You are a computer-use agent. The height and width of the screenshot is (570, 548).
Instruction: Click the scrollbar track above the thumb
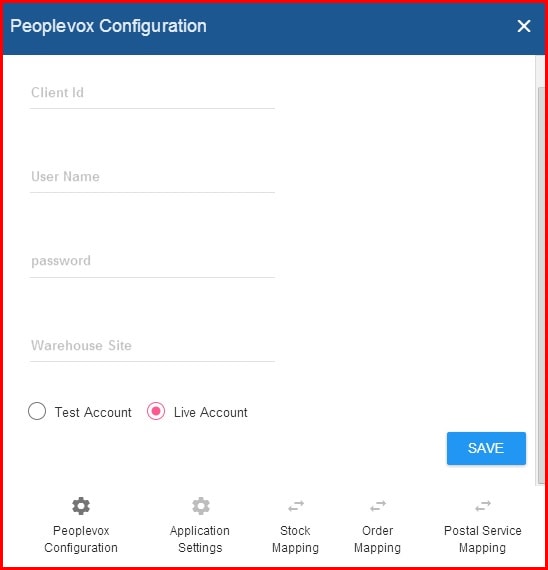[541, 71]
